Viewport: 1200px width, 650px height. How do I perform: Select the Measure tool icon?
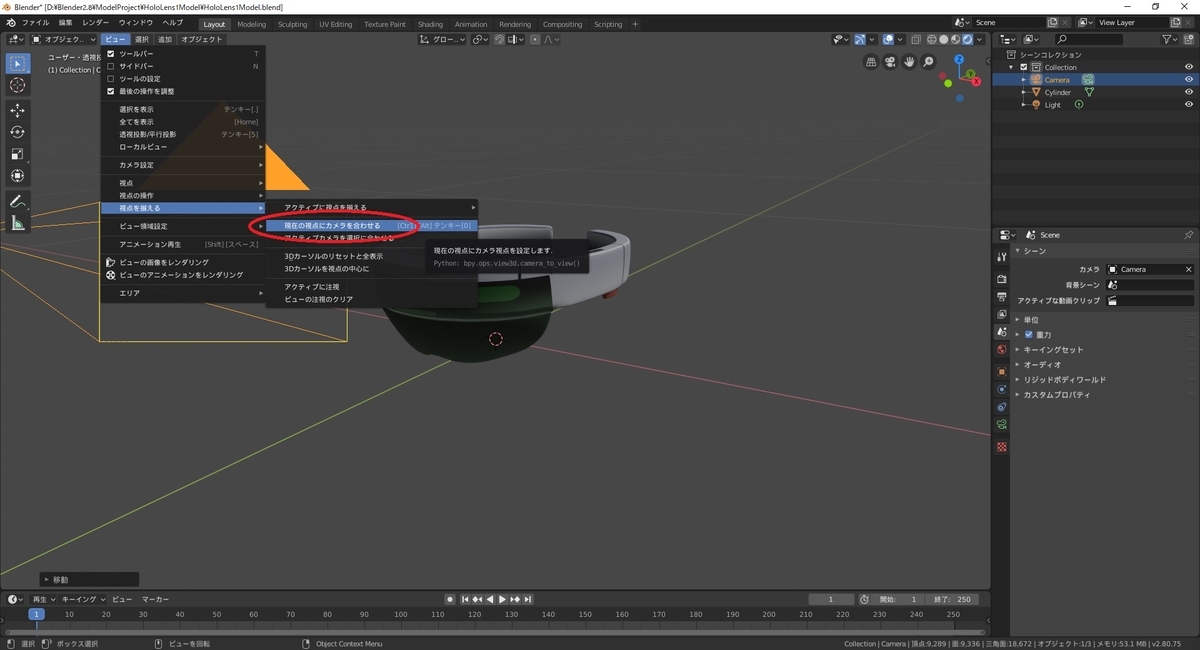click(17, 223)
